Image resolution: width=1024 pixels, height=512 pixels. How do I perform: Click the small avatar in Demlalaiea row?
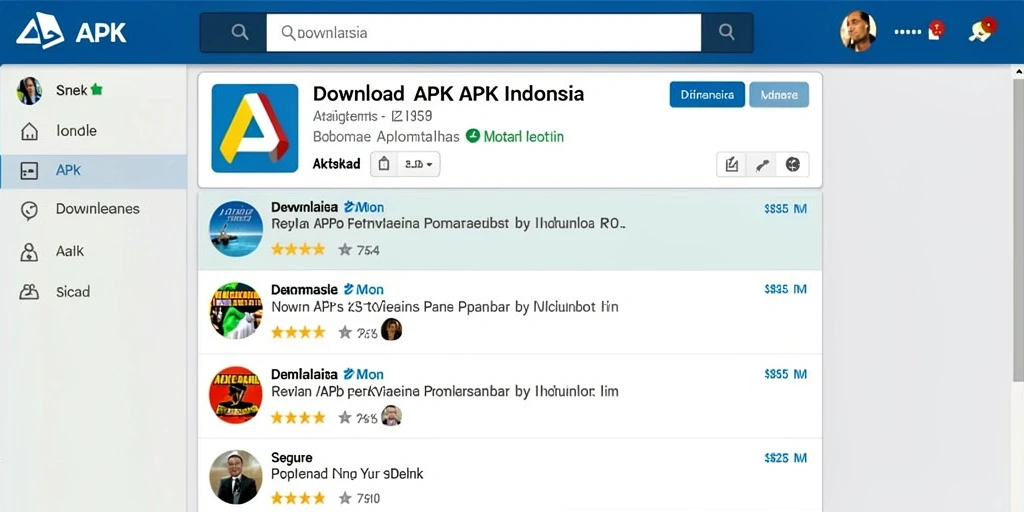tap(391, 415)
